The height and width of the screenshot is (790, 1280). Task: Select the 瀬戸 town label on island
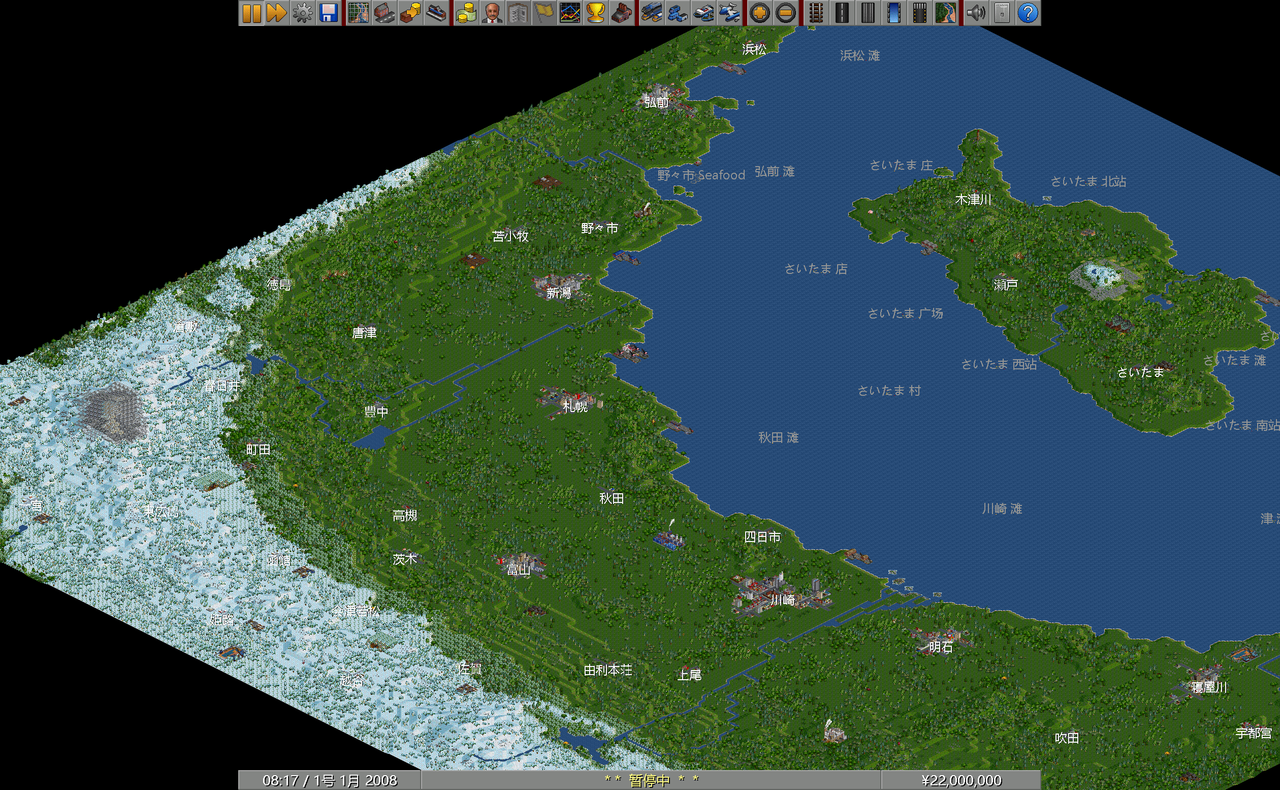coord(1005,285)
